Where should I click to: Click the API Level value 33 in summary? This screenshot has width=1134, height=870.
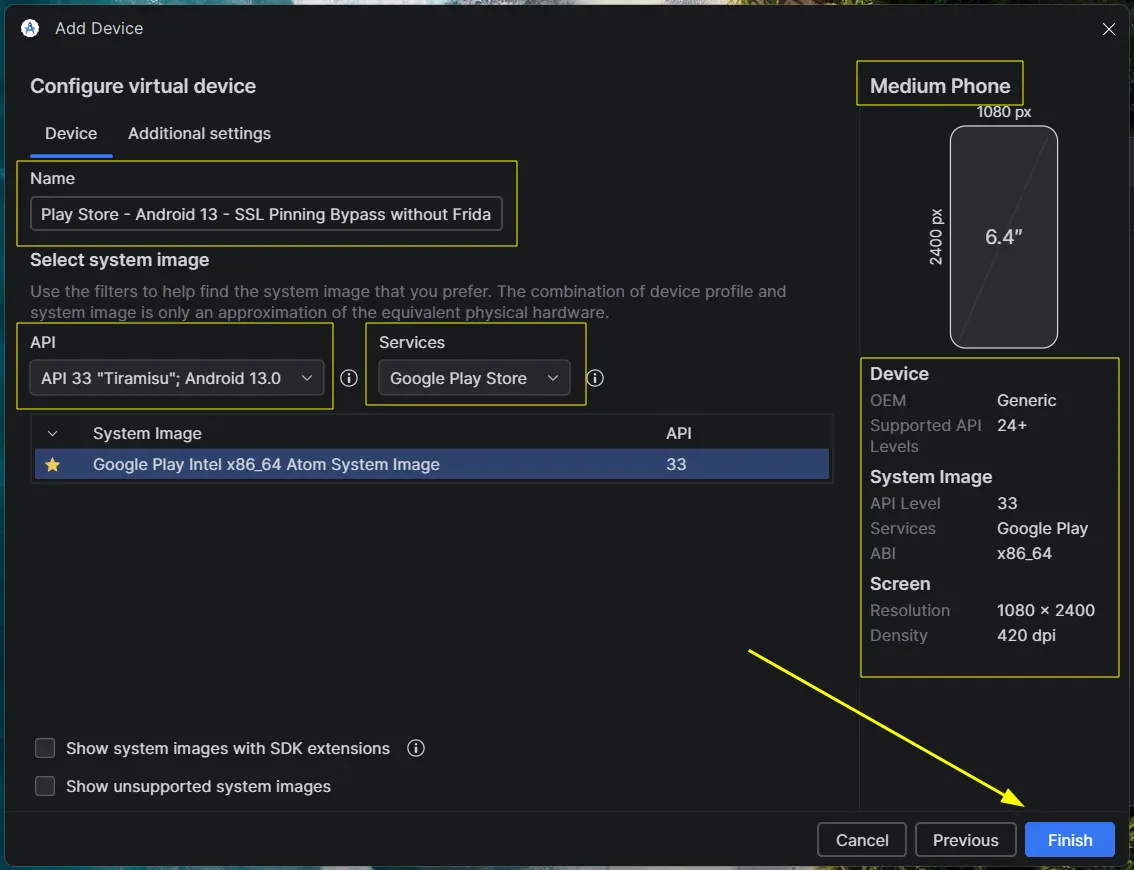click(1007, 503)
